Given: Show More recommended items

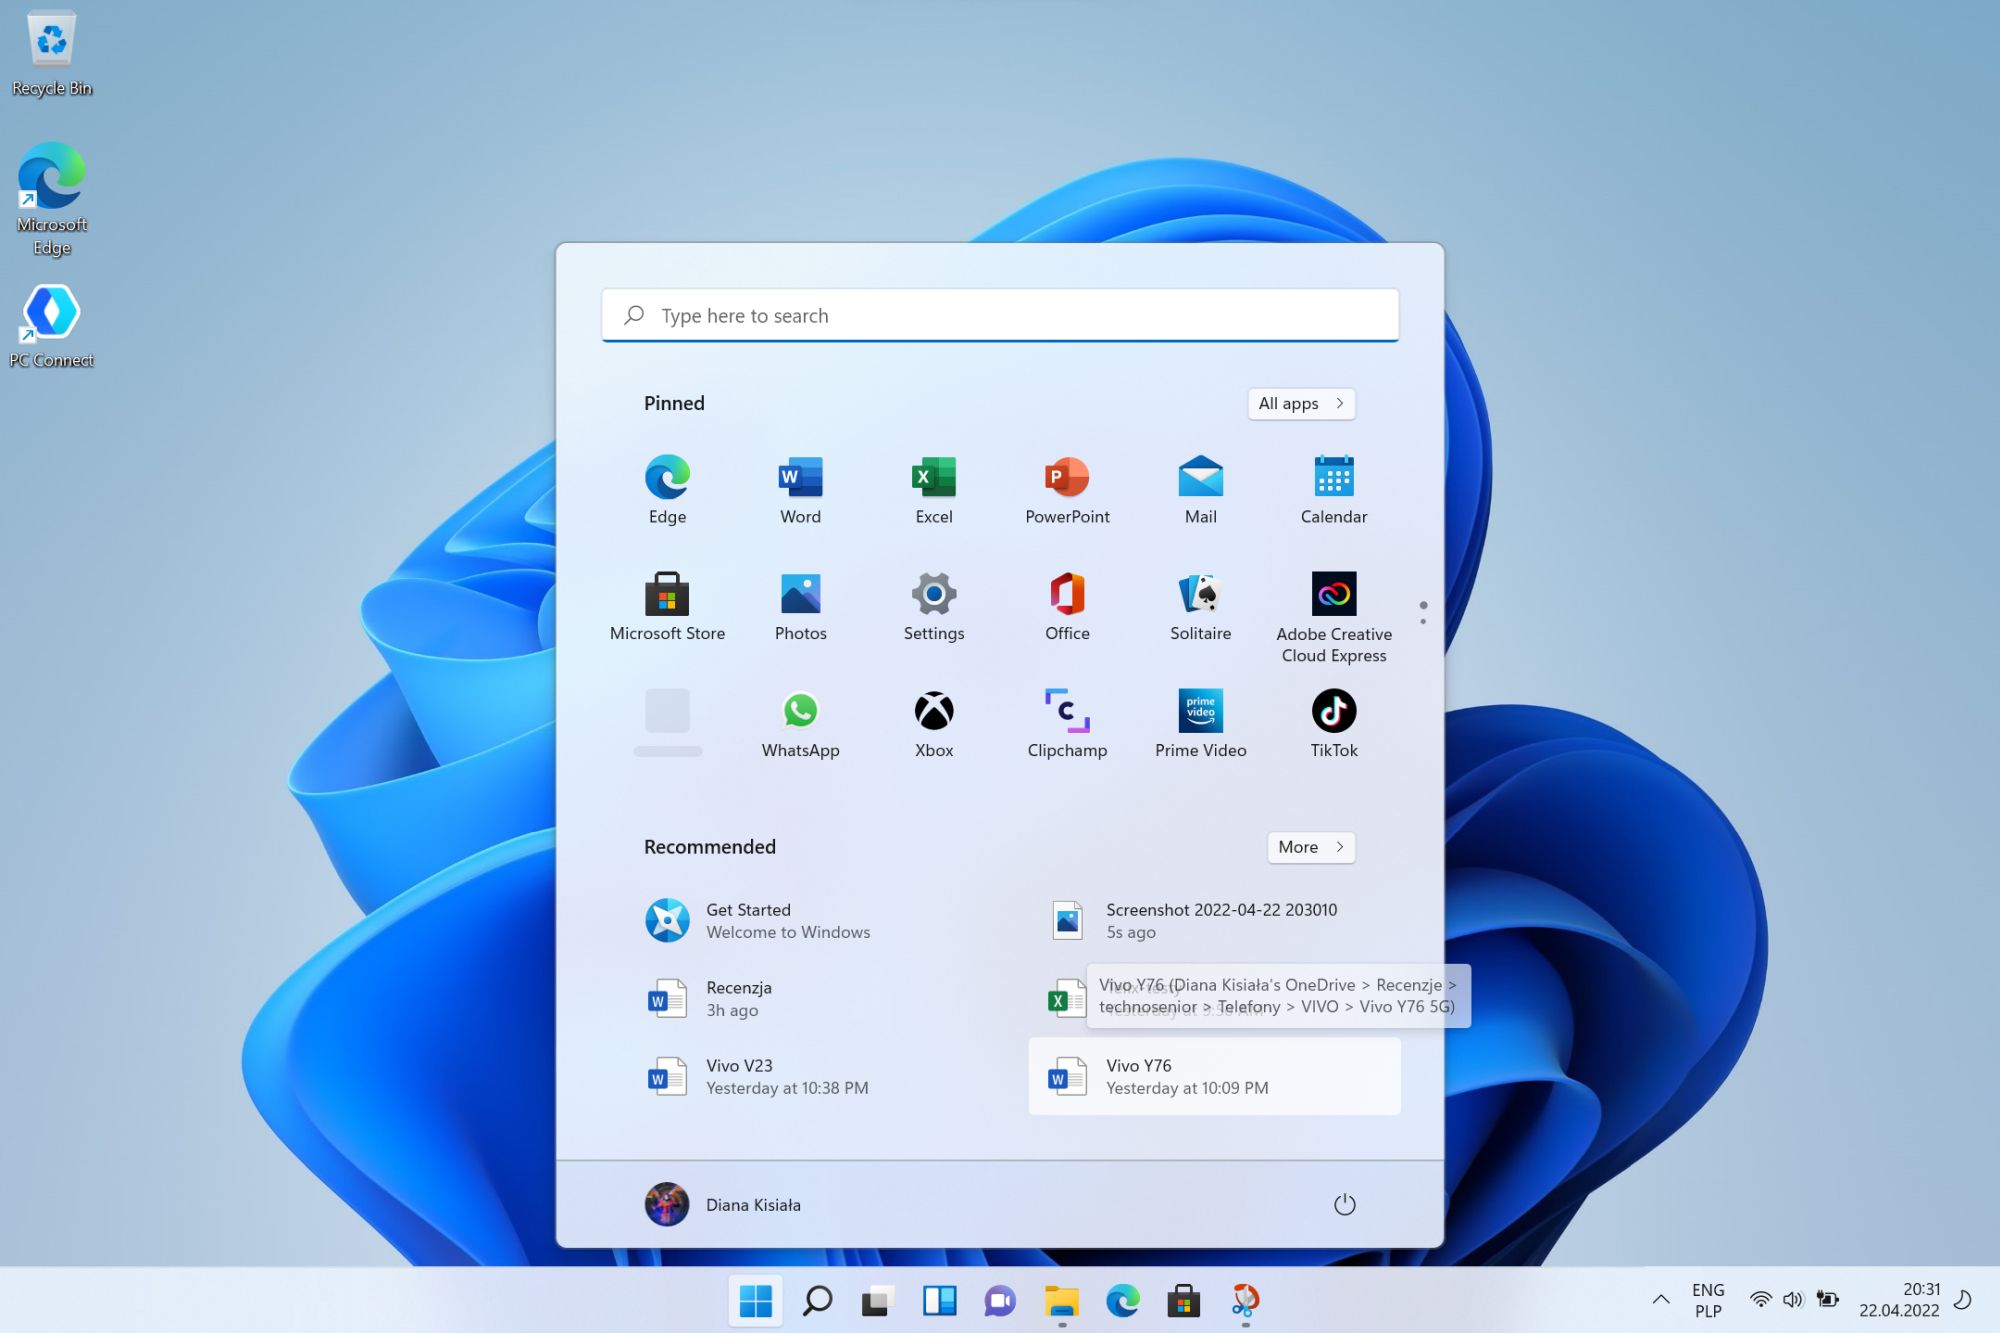Looking at the screenshot, I should click(1310, 847).
